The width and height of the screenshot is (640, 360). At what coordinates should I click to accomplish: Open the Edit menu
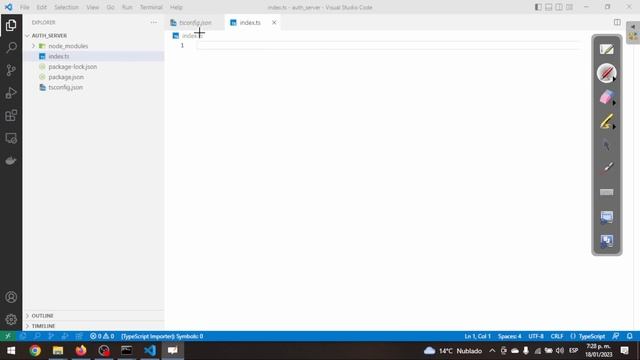tap(41, 7)
